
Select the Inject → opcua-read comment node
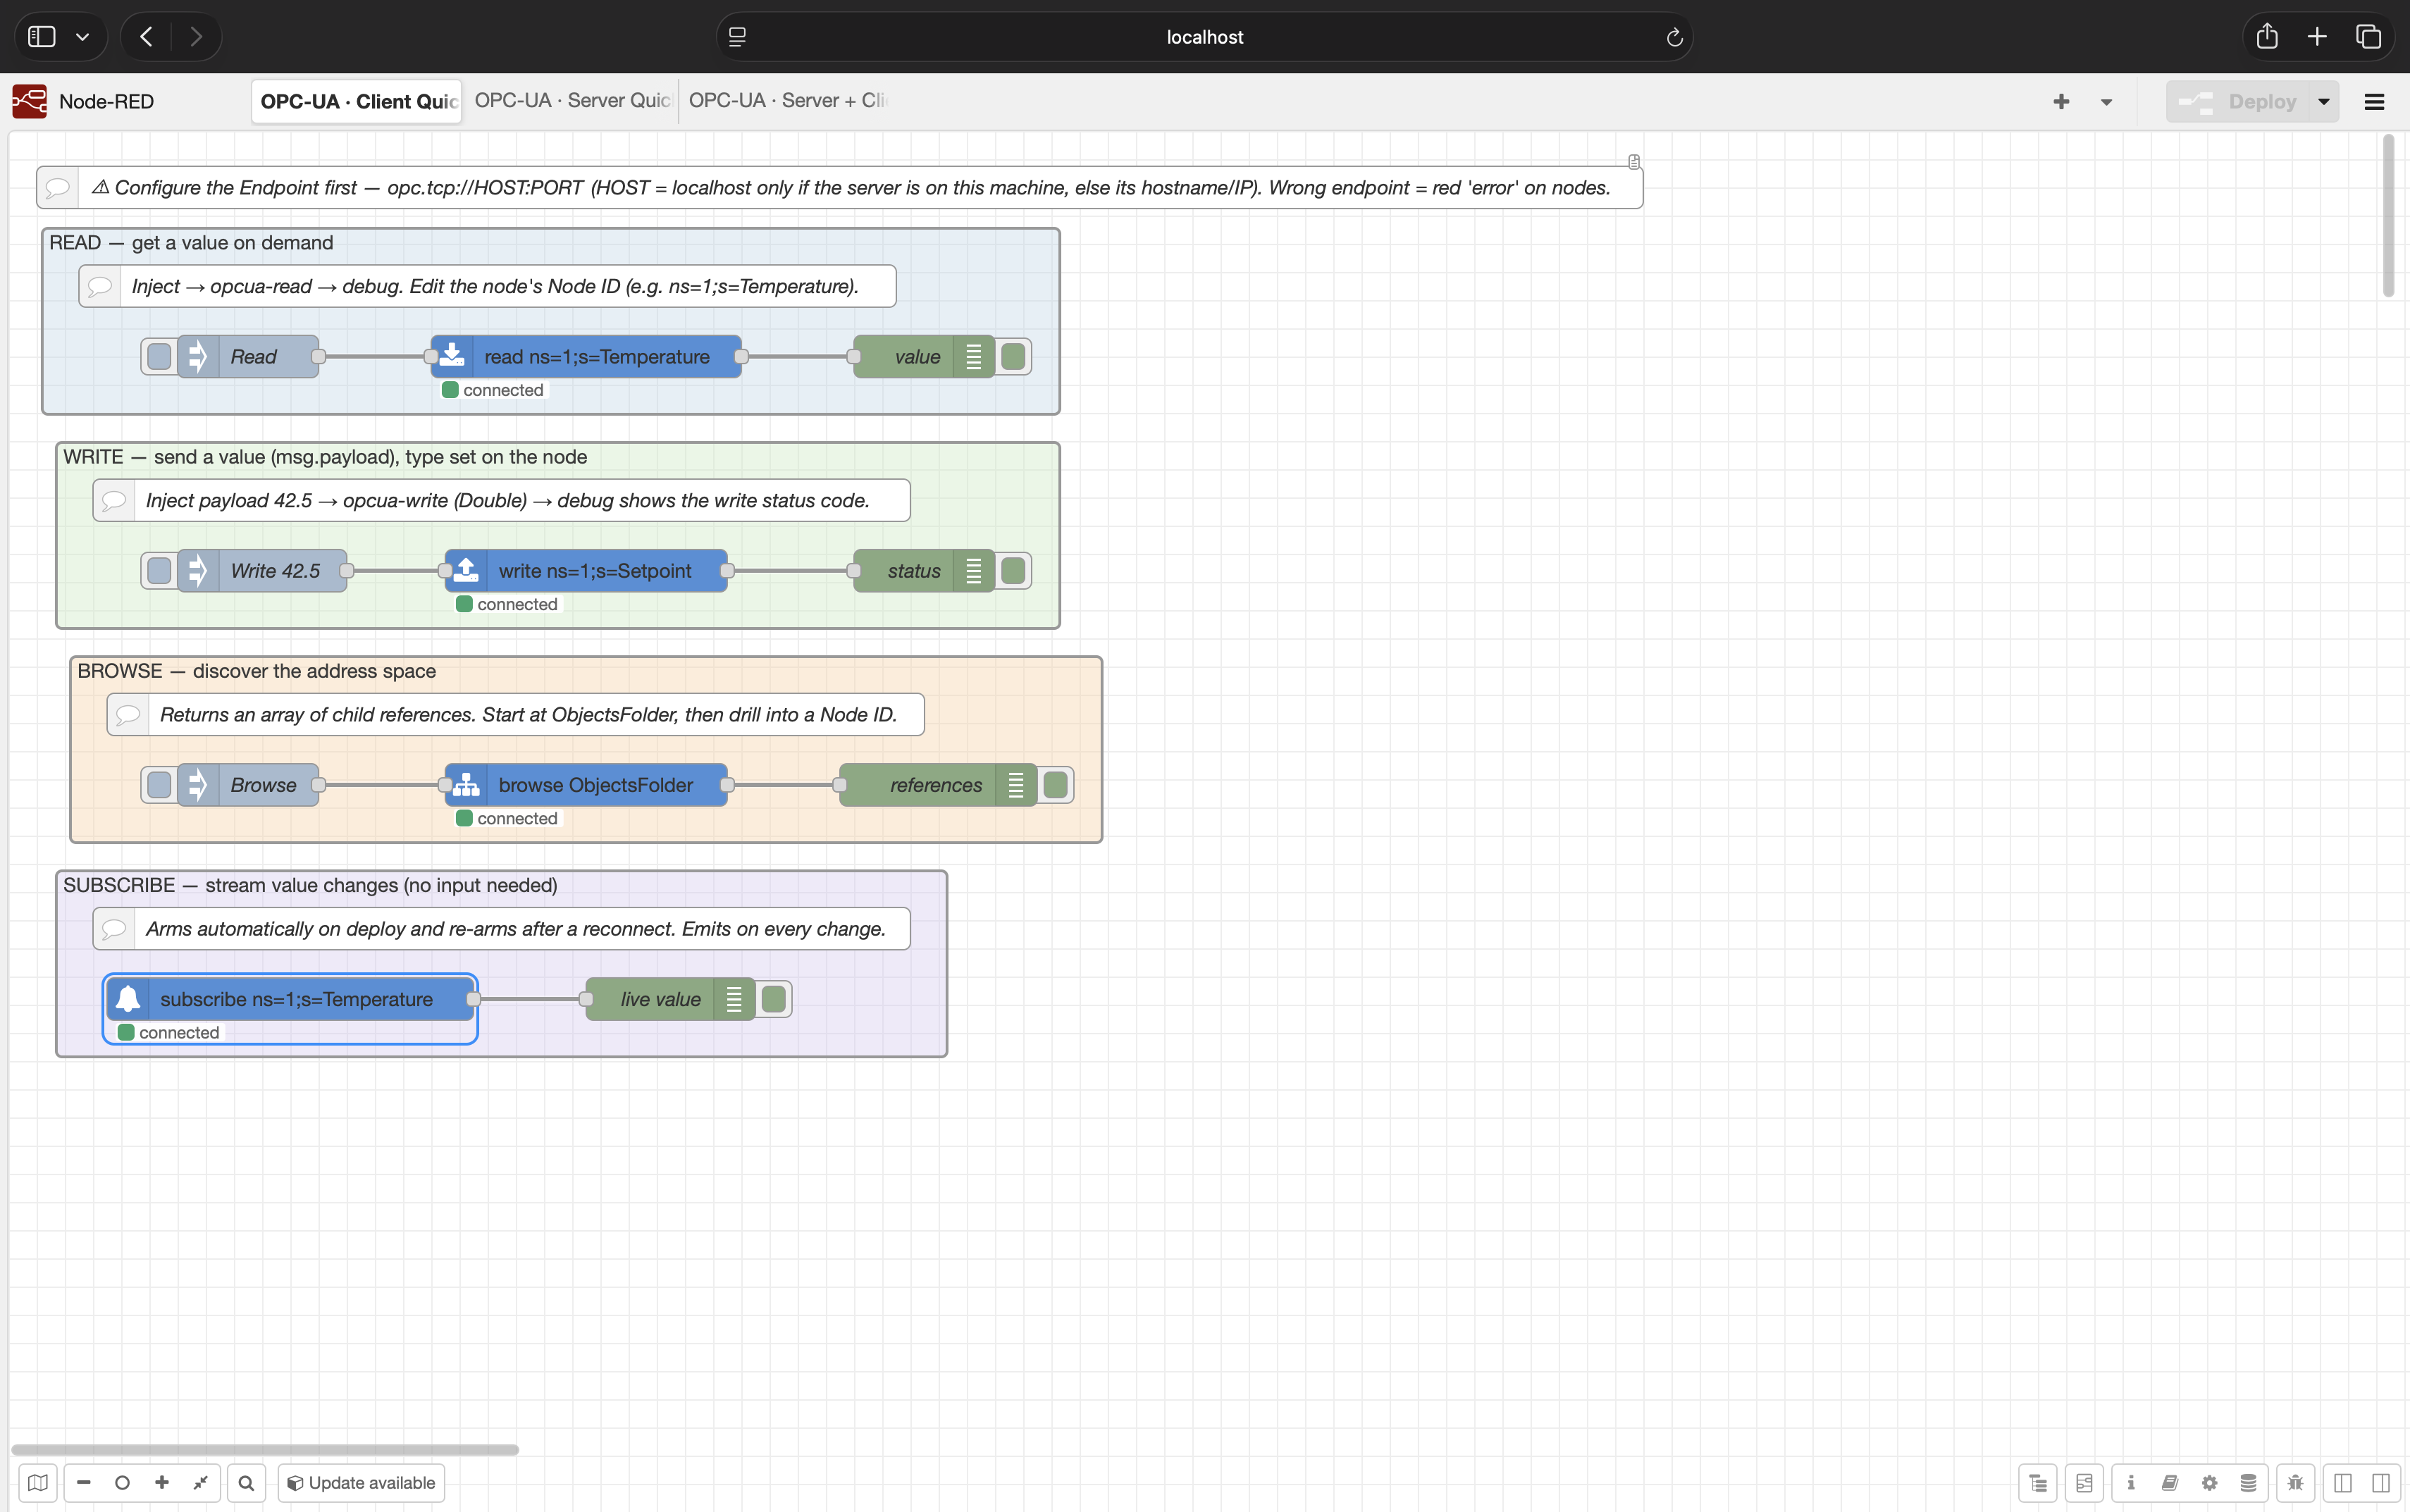point(487,286)
